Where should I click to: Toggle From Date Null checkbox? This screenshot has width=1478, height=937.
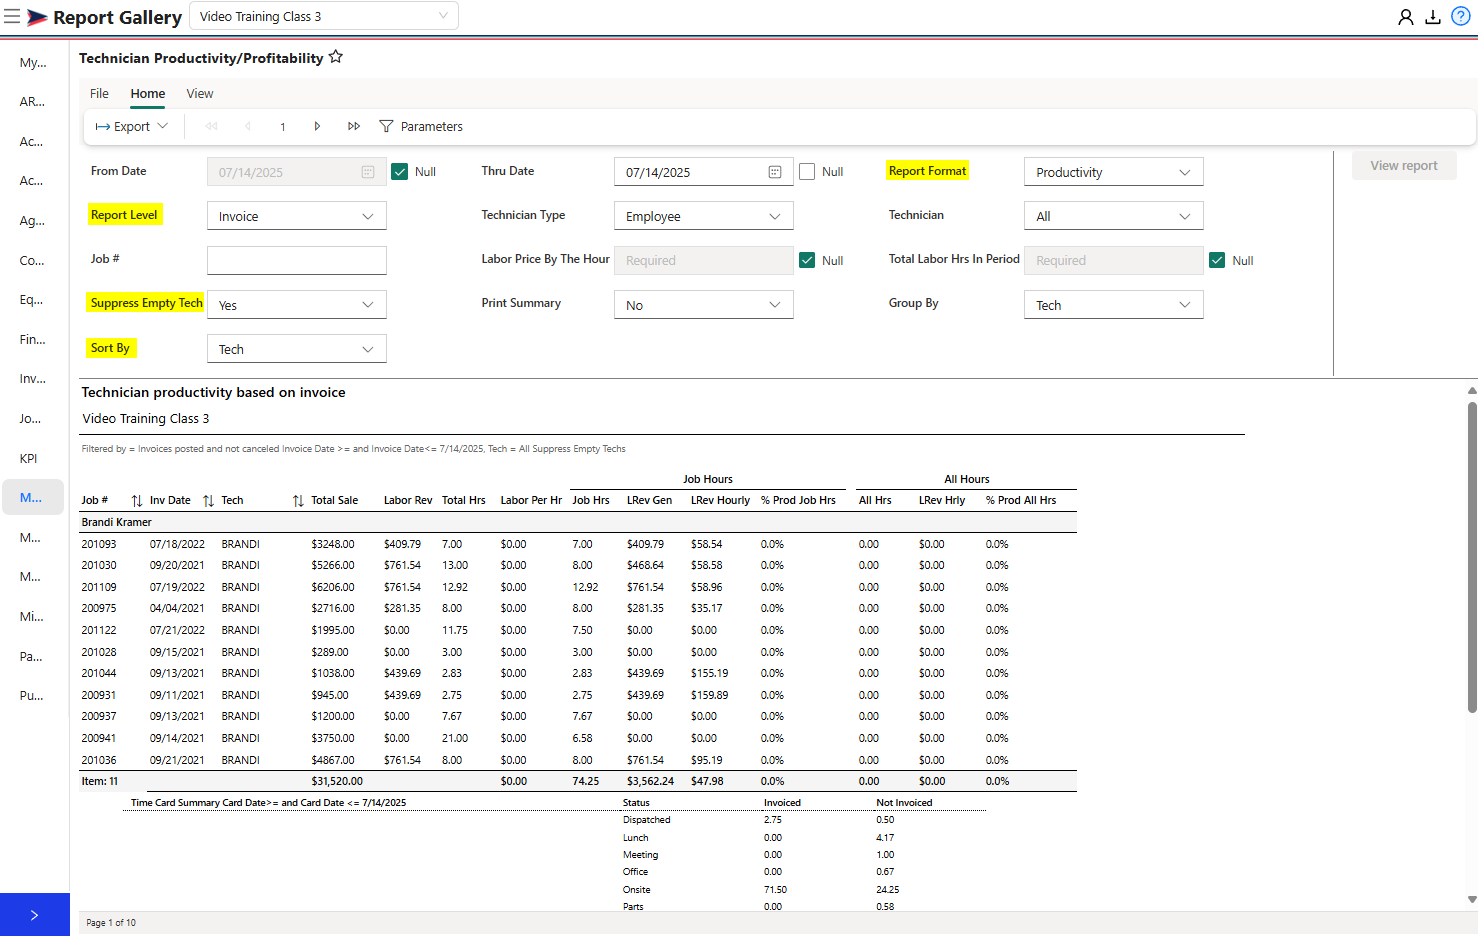click(400, 172)
